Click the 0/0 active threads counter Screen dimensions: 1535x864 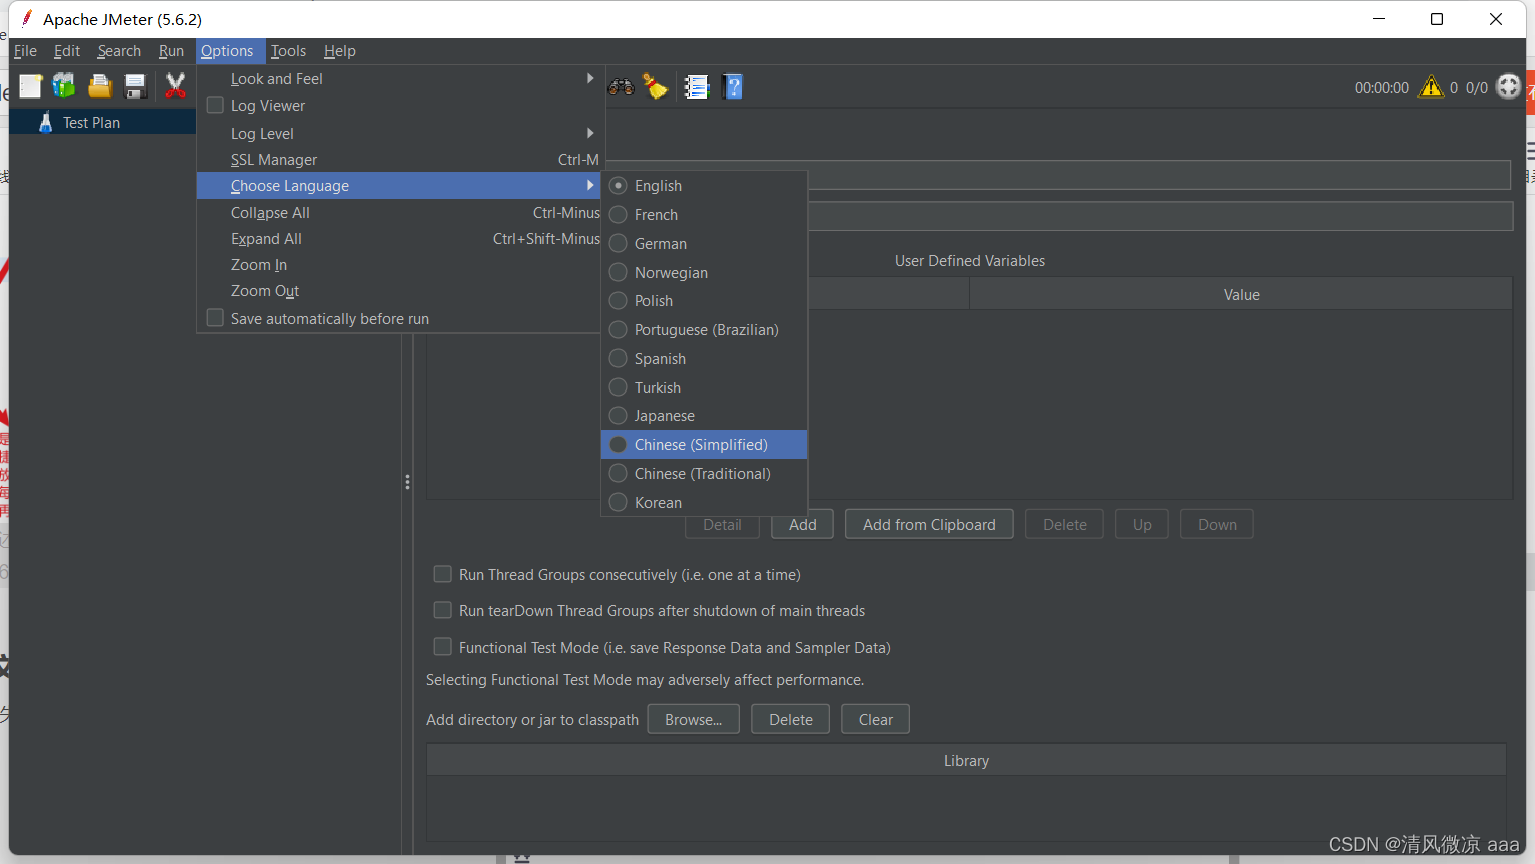tap(1476, 88)
